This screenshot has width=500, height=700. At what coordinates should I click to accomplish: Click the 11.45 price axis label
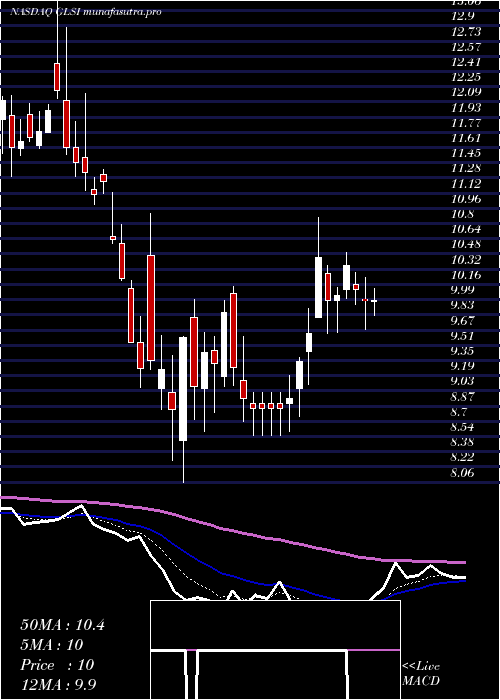[x=466, y=153]
